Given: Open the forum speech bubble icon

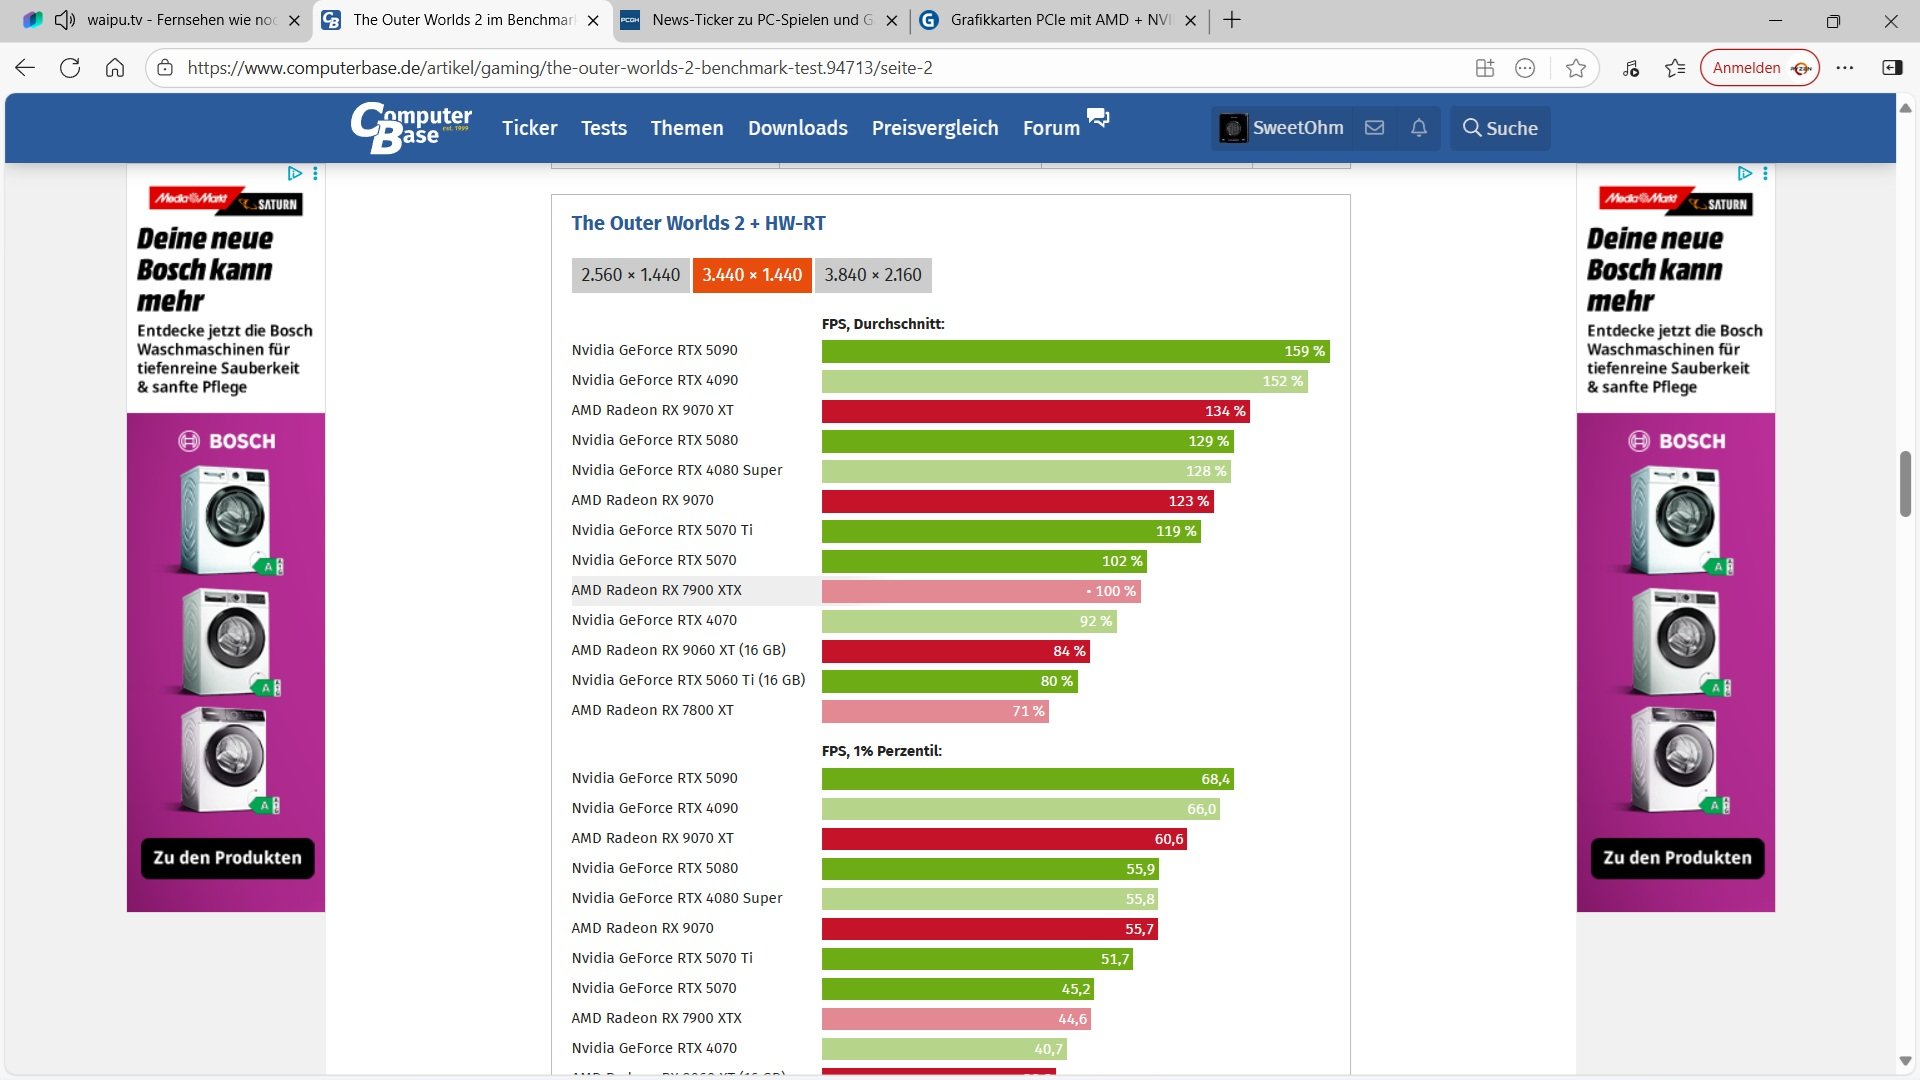Looking at the screenshot, I should 1098,118.
